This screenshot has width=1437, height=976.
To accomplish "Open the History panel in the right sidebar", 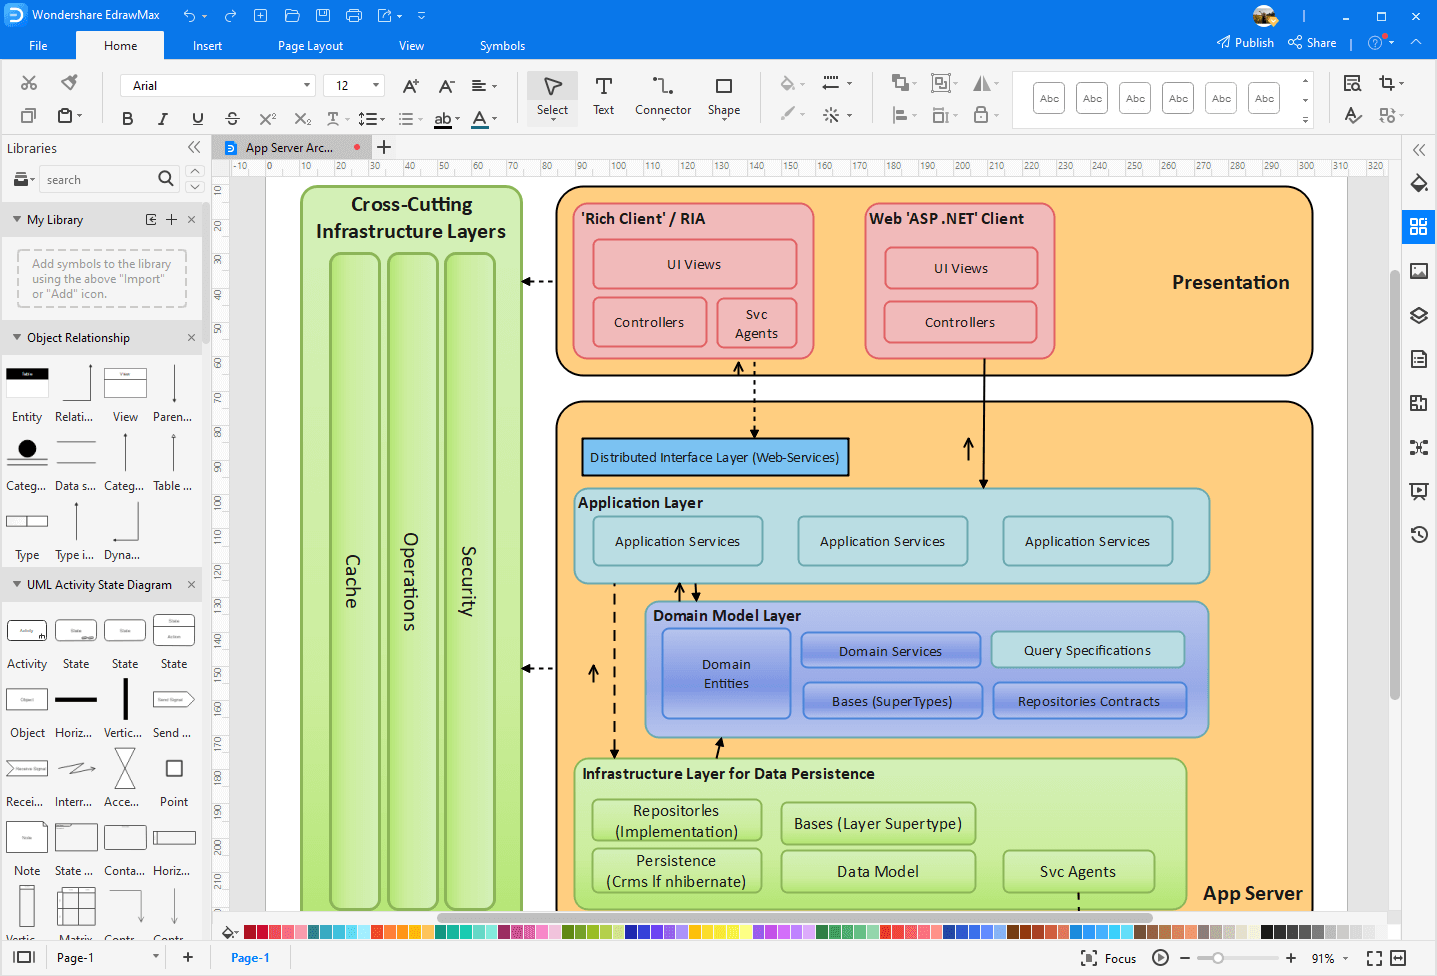I will [1418, 535].
